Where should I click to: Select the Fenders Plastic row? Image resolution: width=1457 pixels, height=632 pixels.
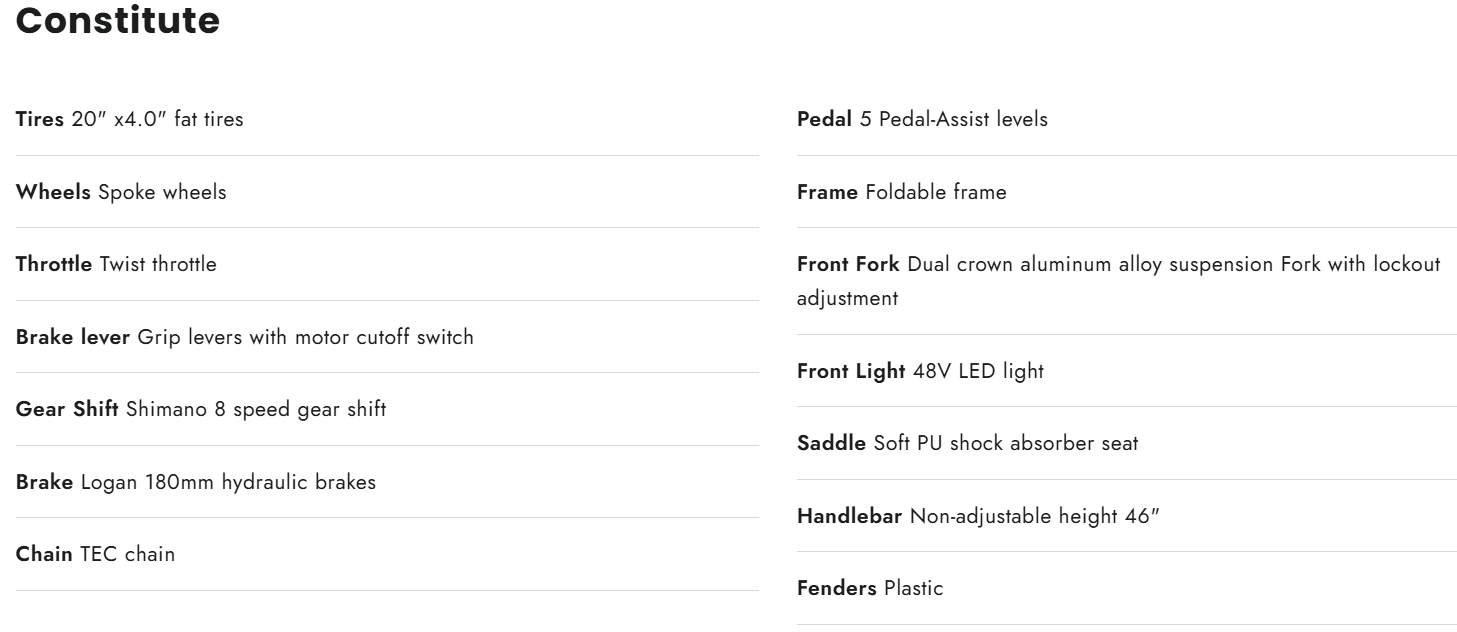click(x=870, y=588)
